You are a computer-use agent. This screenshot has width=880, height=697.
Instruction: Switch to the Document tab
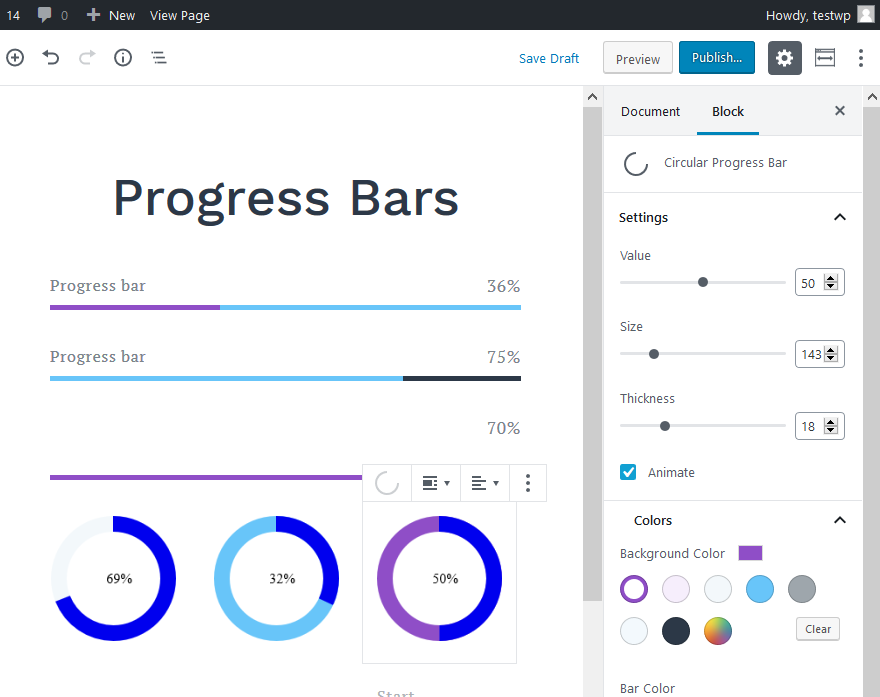pos(650,111)
